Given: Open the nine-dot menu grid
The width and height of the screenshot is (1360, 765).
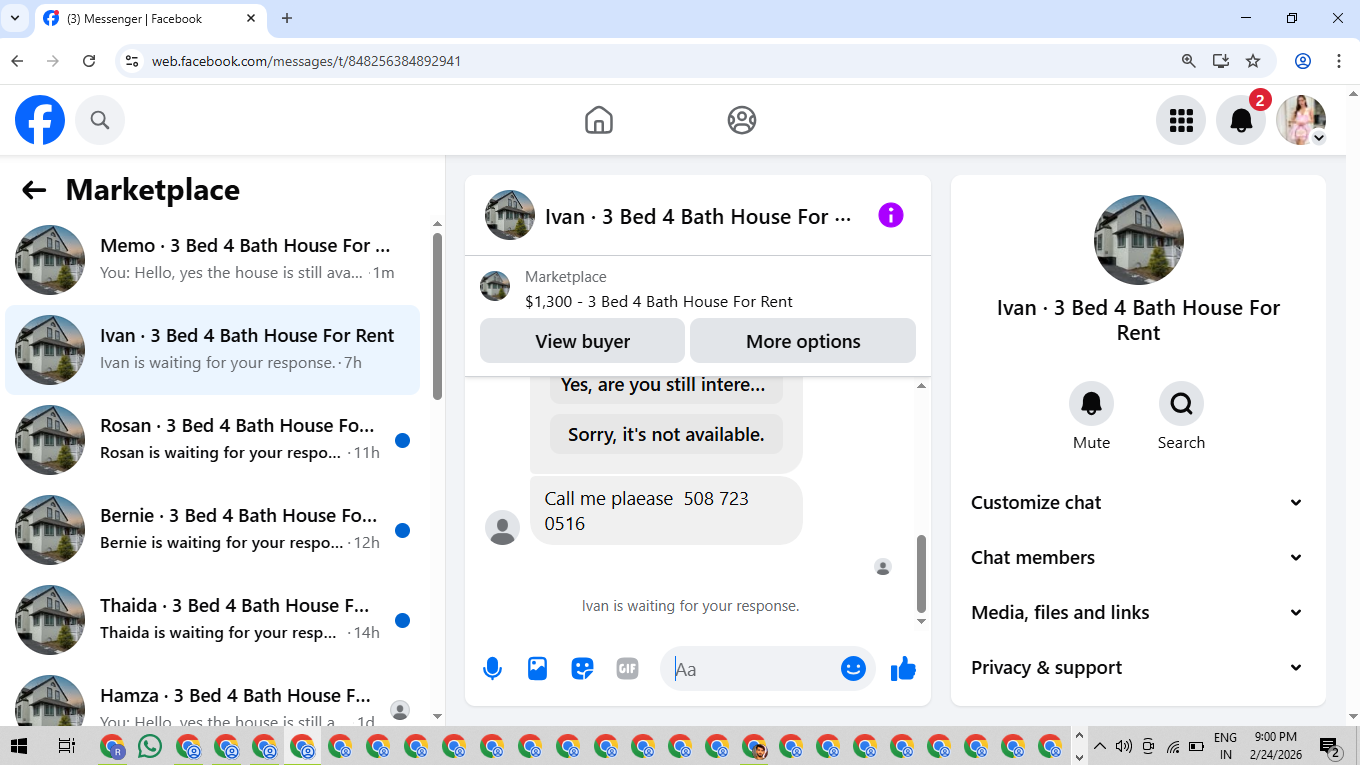Looking at the screenshot, I should [x=1181, y=120].
